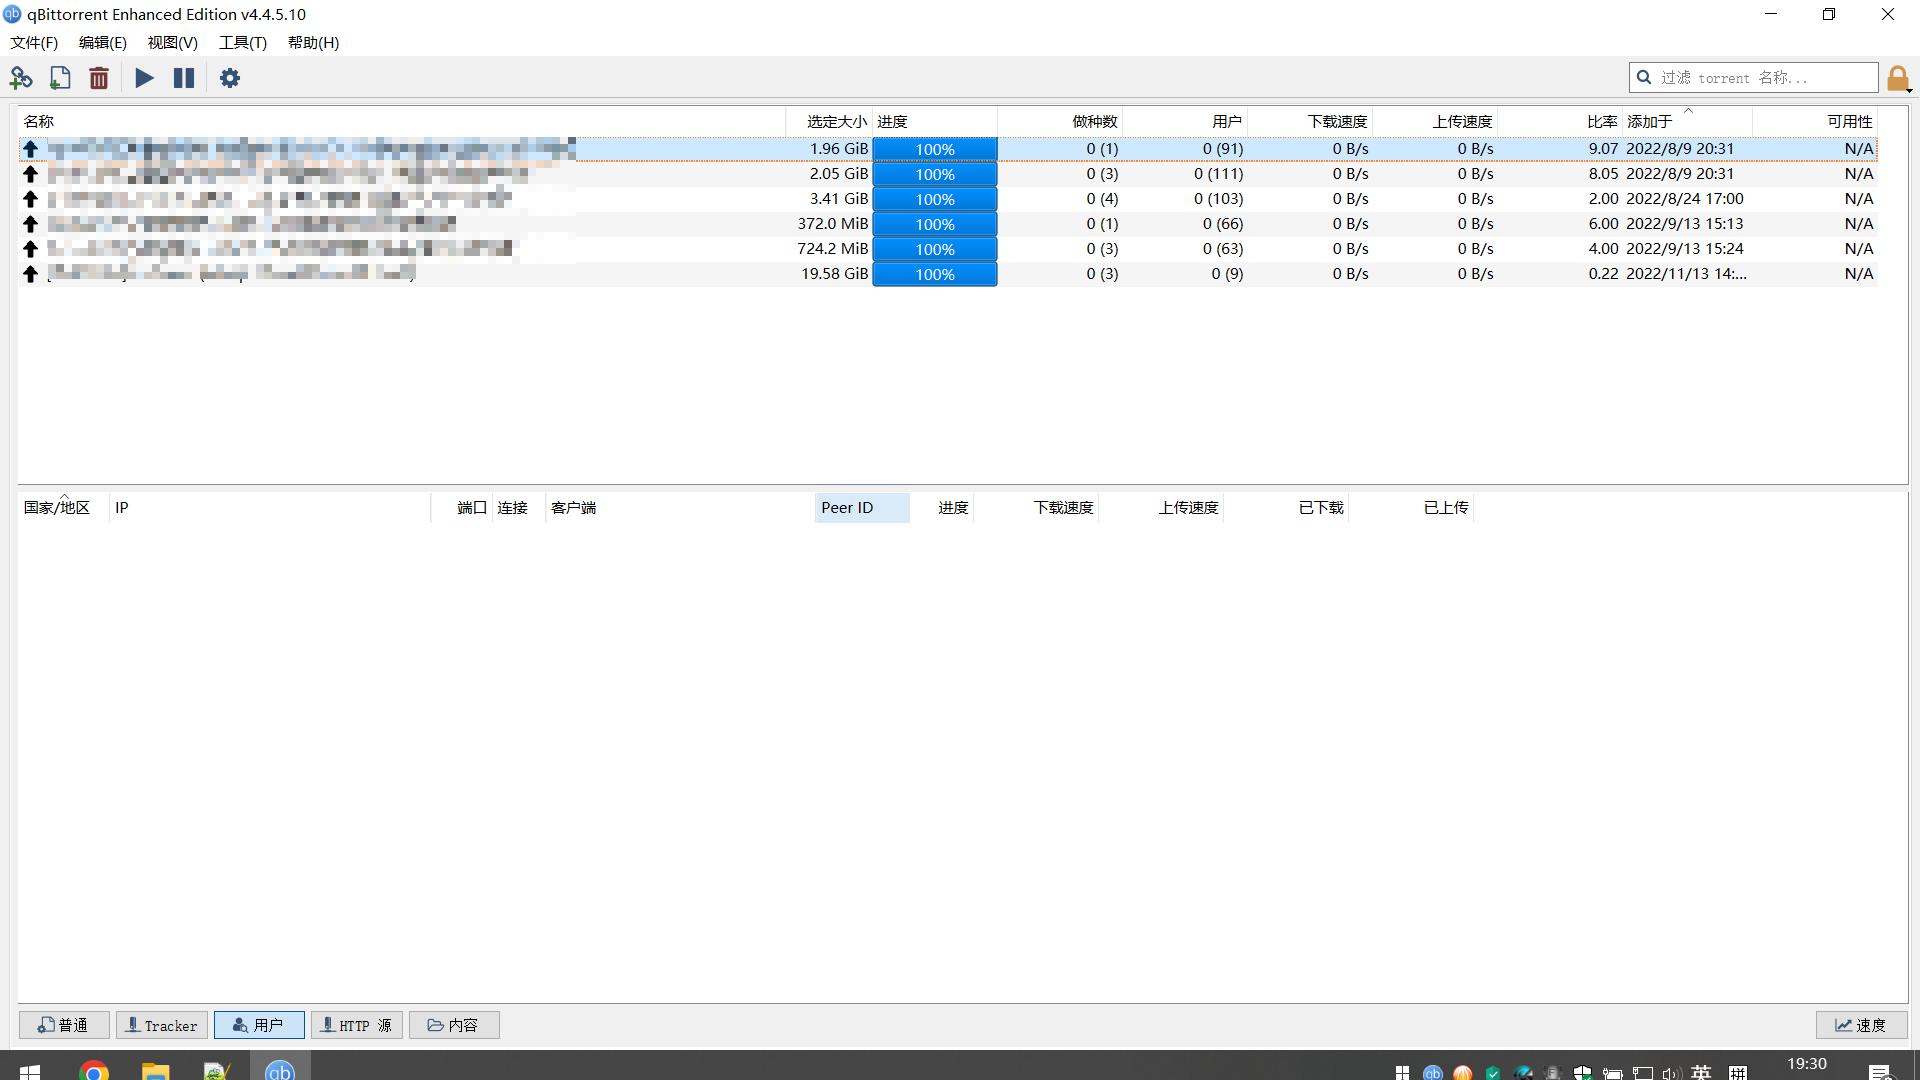This screenshot has width=1920, height=1080.
Task: Sort by the 添加于 column header
Action: coord(1650,121)
